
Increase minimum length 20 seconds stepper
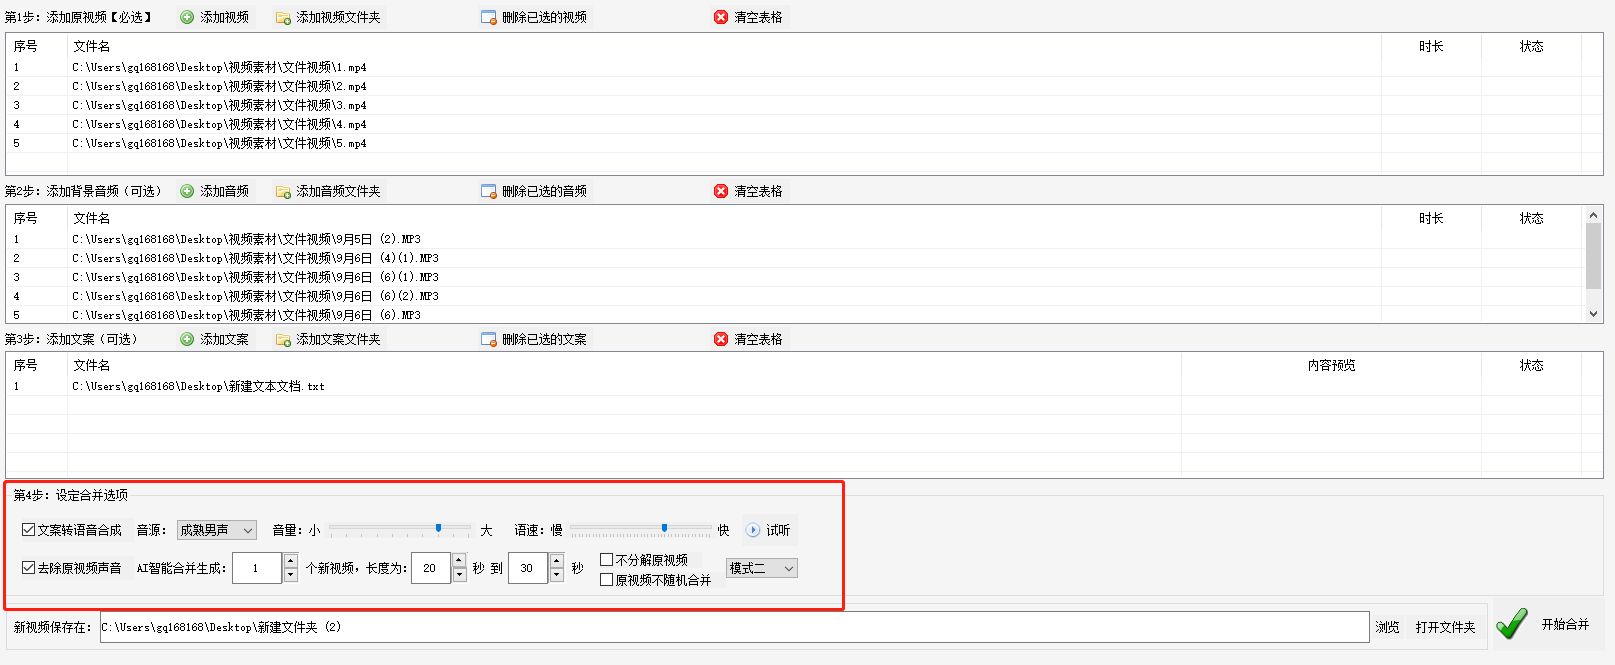click(x=459, y=561)
